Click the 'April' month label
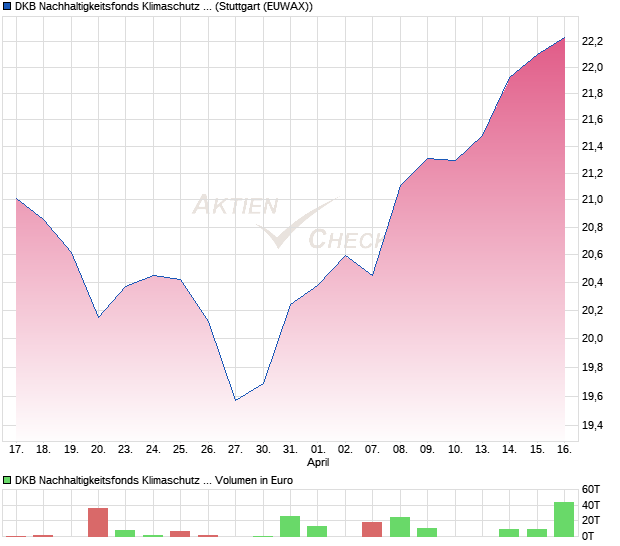This screenshot has height=546, width=620. coord(318,462)
